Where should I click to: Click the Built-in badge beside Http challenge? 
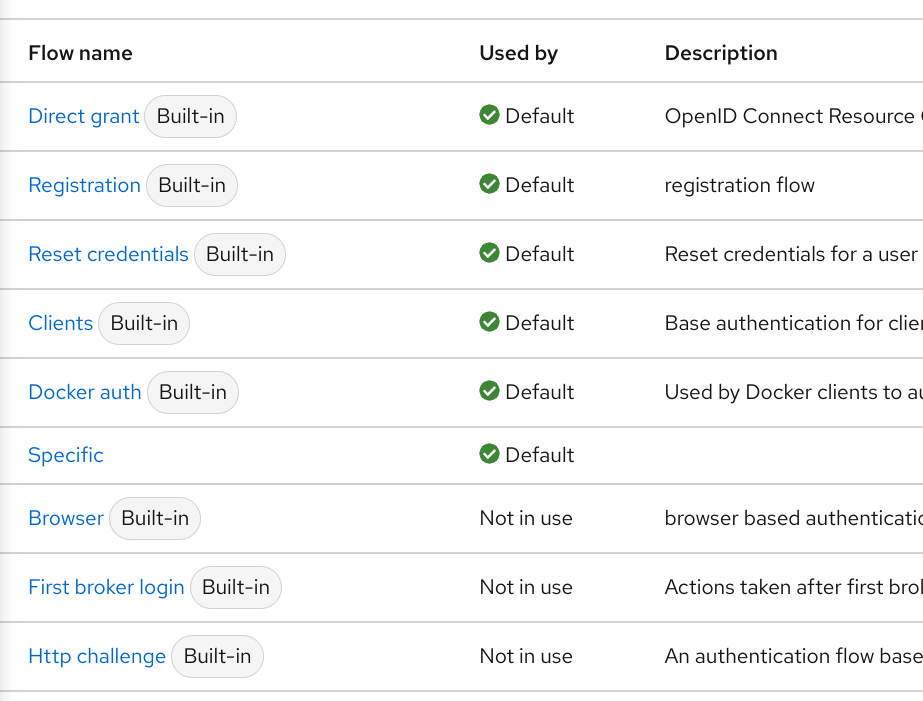pos(217,656)
